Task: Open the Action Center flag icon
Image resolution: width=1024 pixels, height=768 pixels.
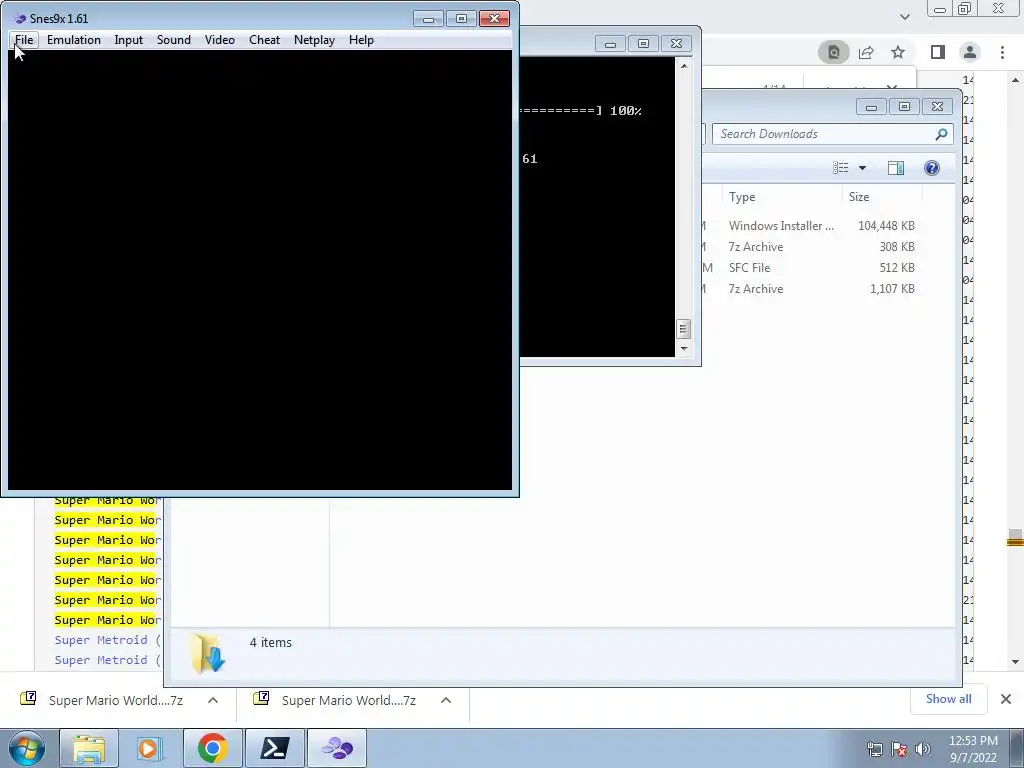Action: click(899, 749)
